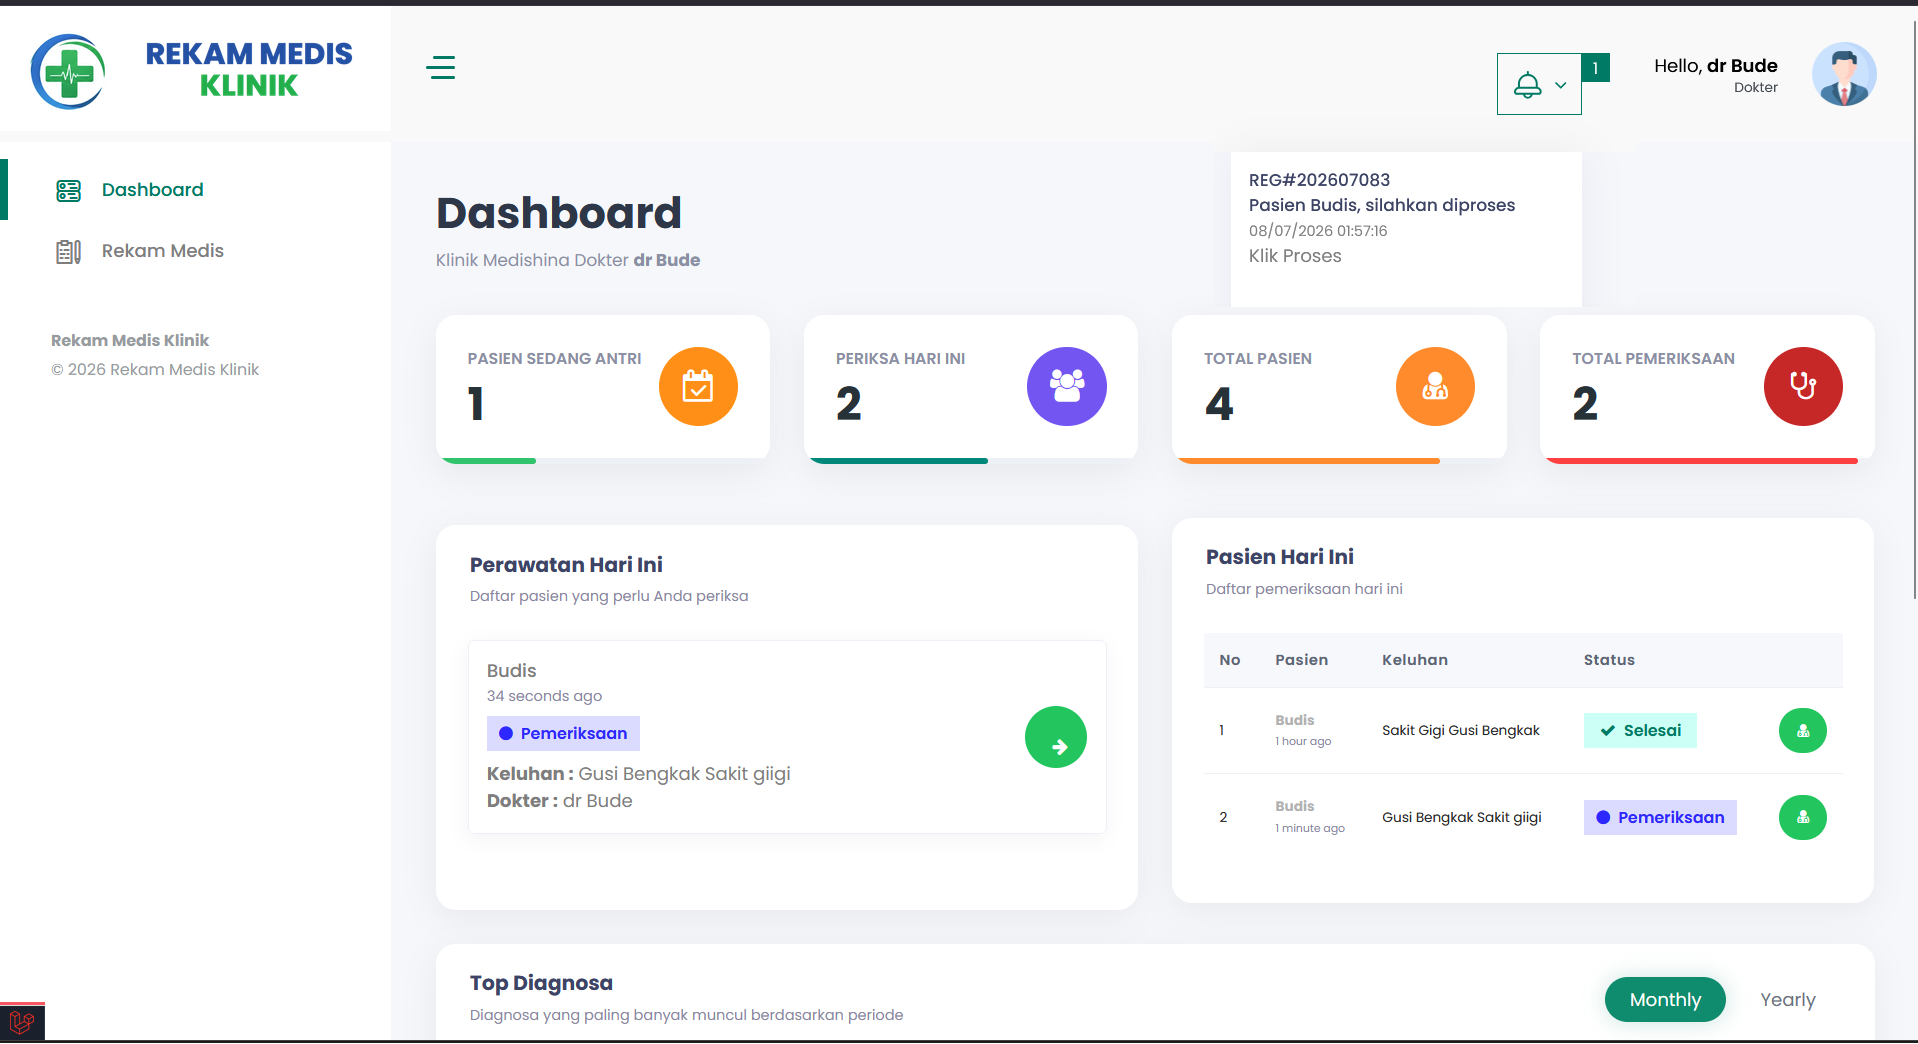The height and width of the screenshot is (1044, 1918).
Task: Click the Total Pasien card value
Action: [x=1219, y=404]
